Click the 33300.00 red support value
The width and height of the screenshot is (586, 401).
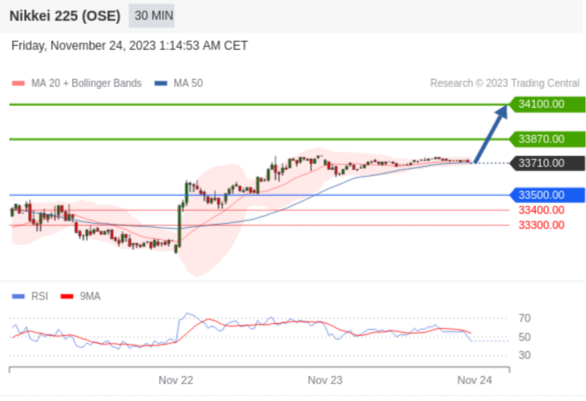tap(542, 225)
